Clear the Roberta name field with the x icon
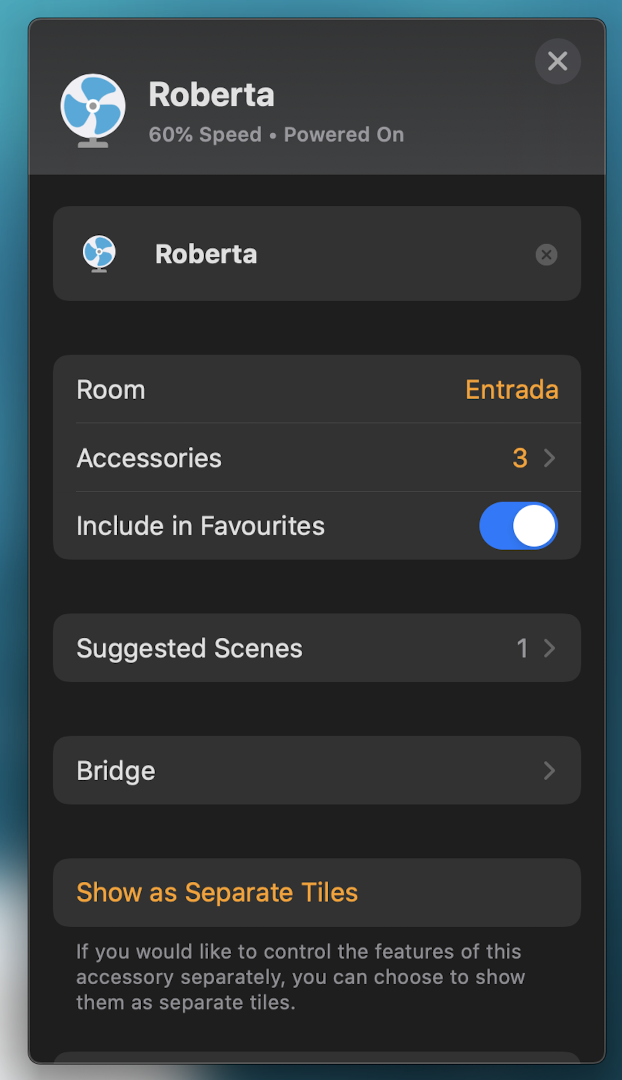The image size is (622, 1080). coord(546,255)
